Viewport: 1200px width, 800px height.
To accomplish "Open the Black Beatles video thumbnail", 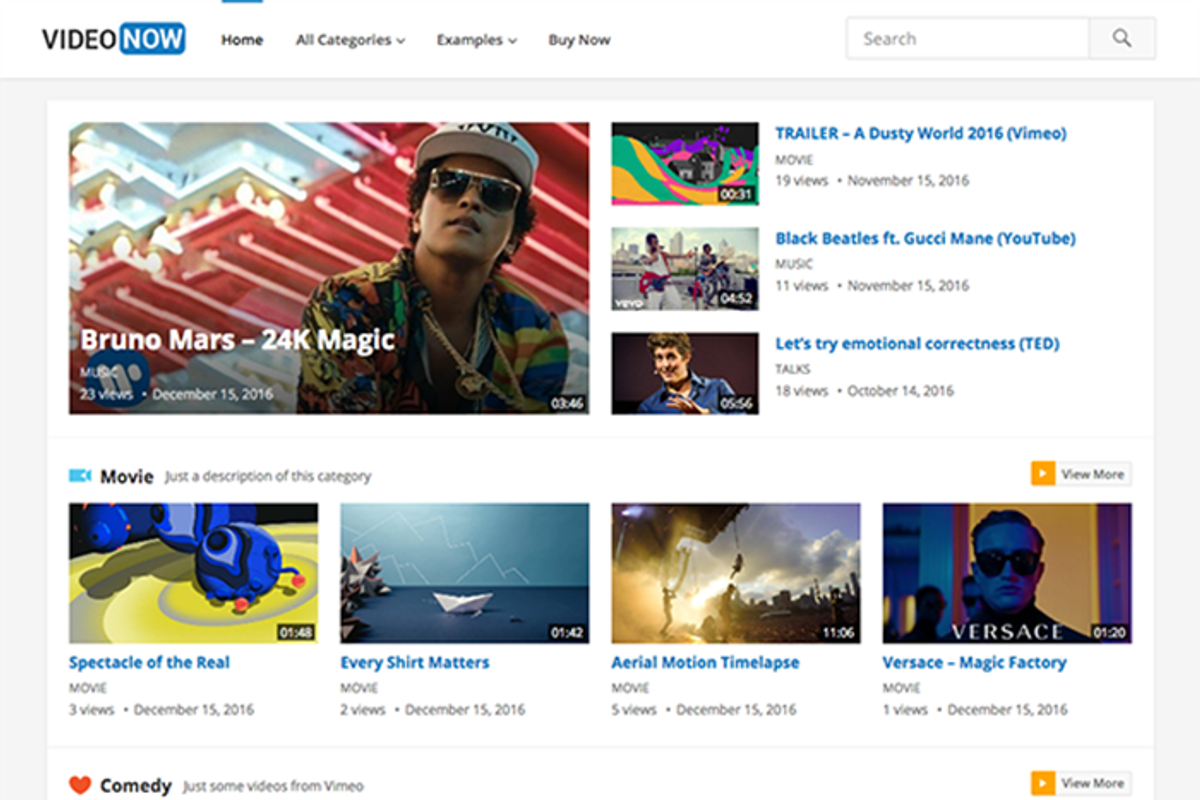I will [685, 269].
